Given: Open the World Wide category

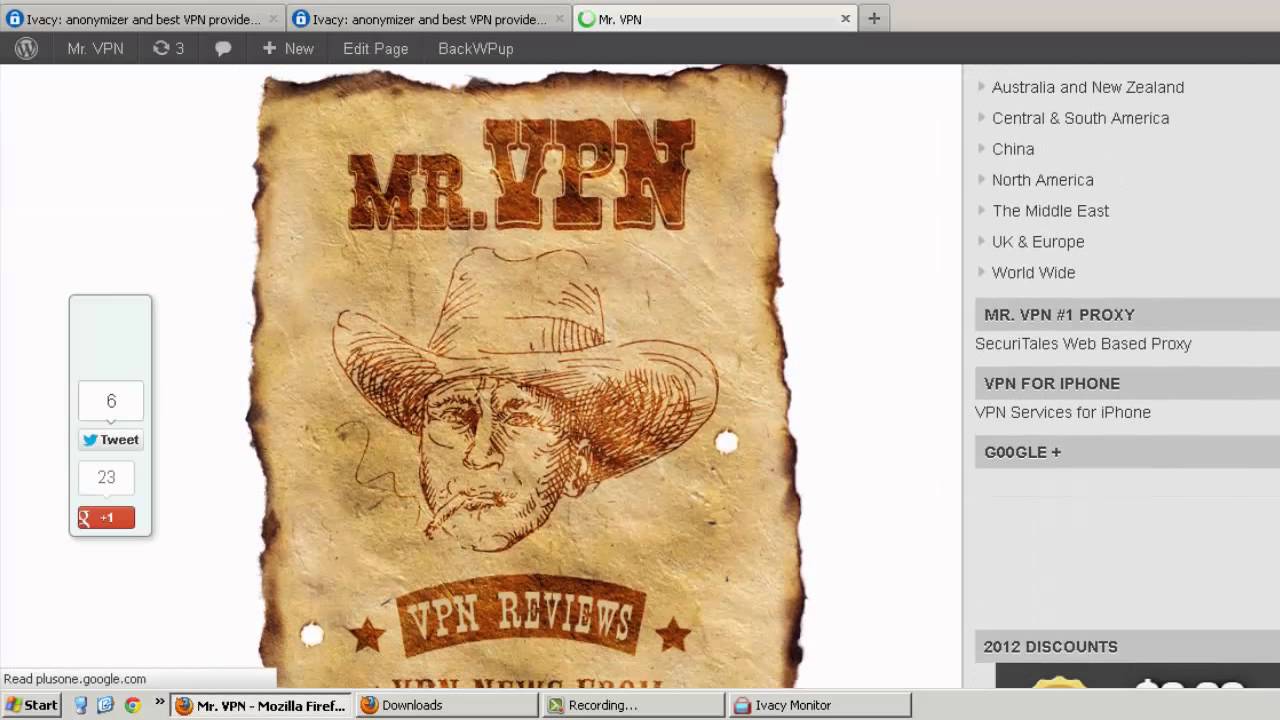Looking at the screenshot, I should [1033, 273].
